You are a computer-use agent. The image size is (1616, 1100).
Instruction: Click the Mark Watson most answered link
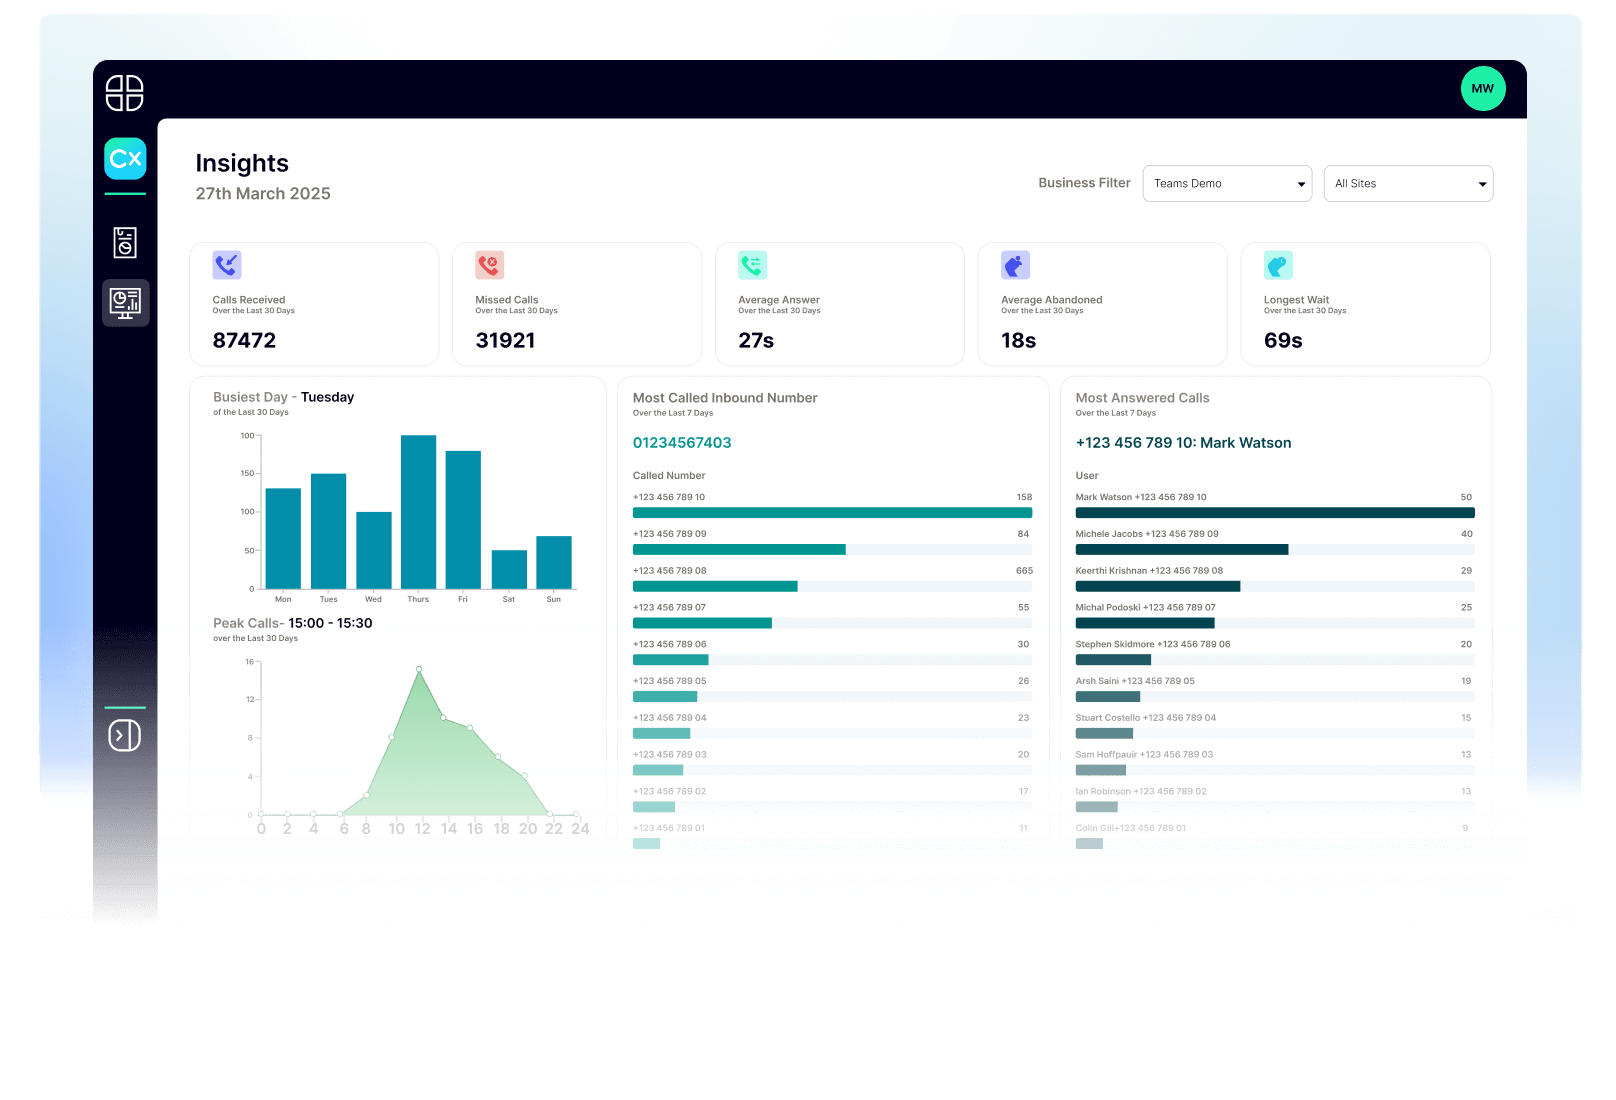1183,443
